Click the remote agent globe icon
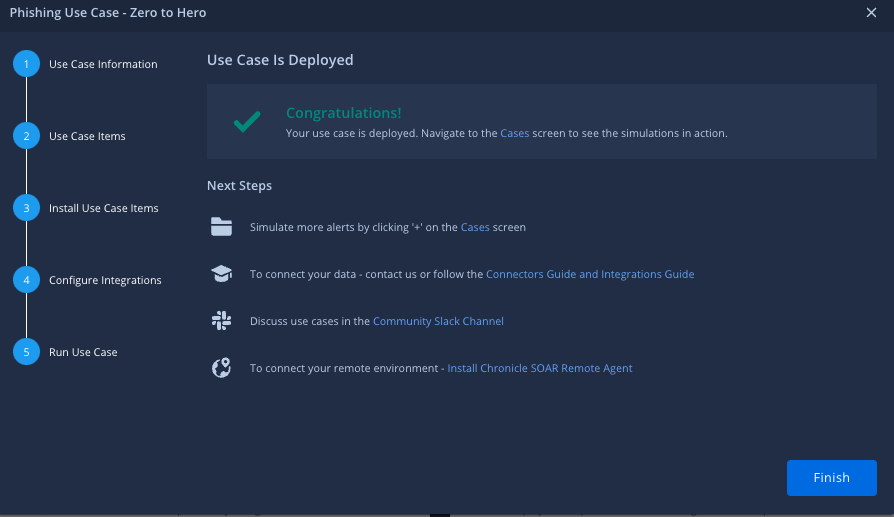894x517 pixels. pos(221,368)
